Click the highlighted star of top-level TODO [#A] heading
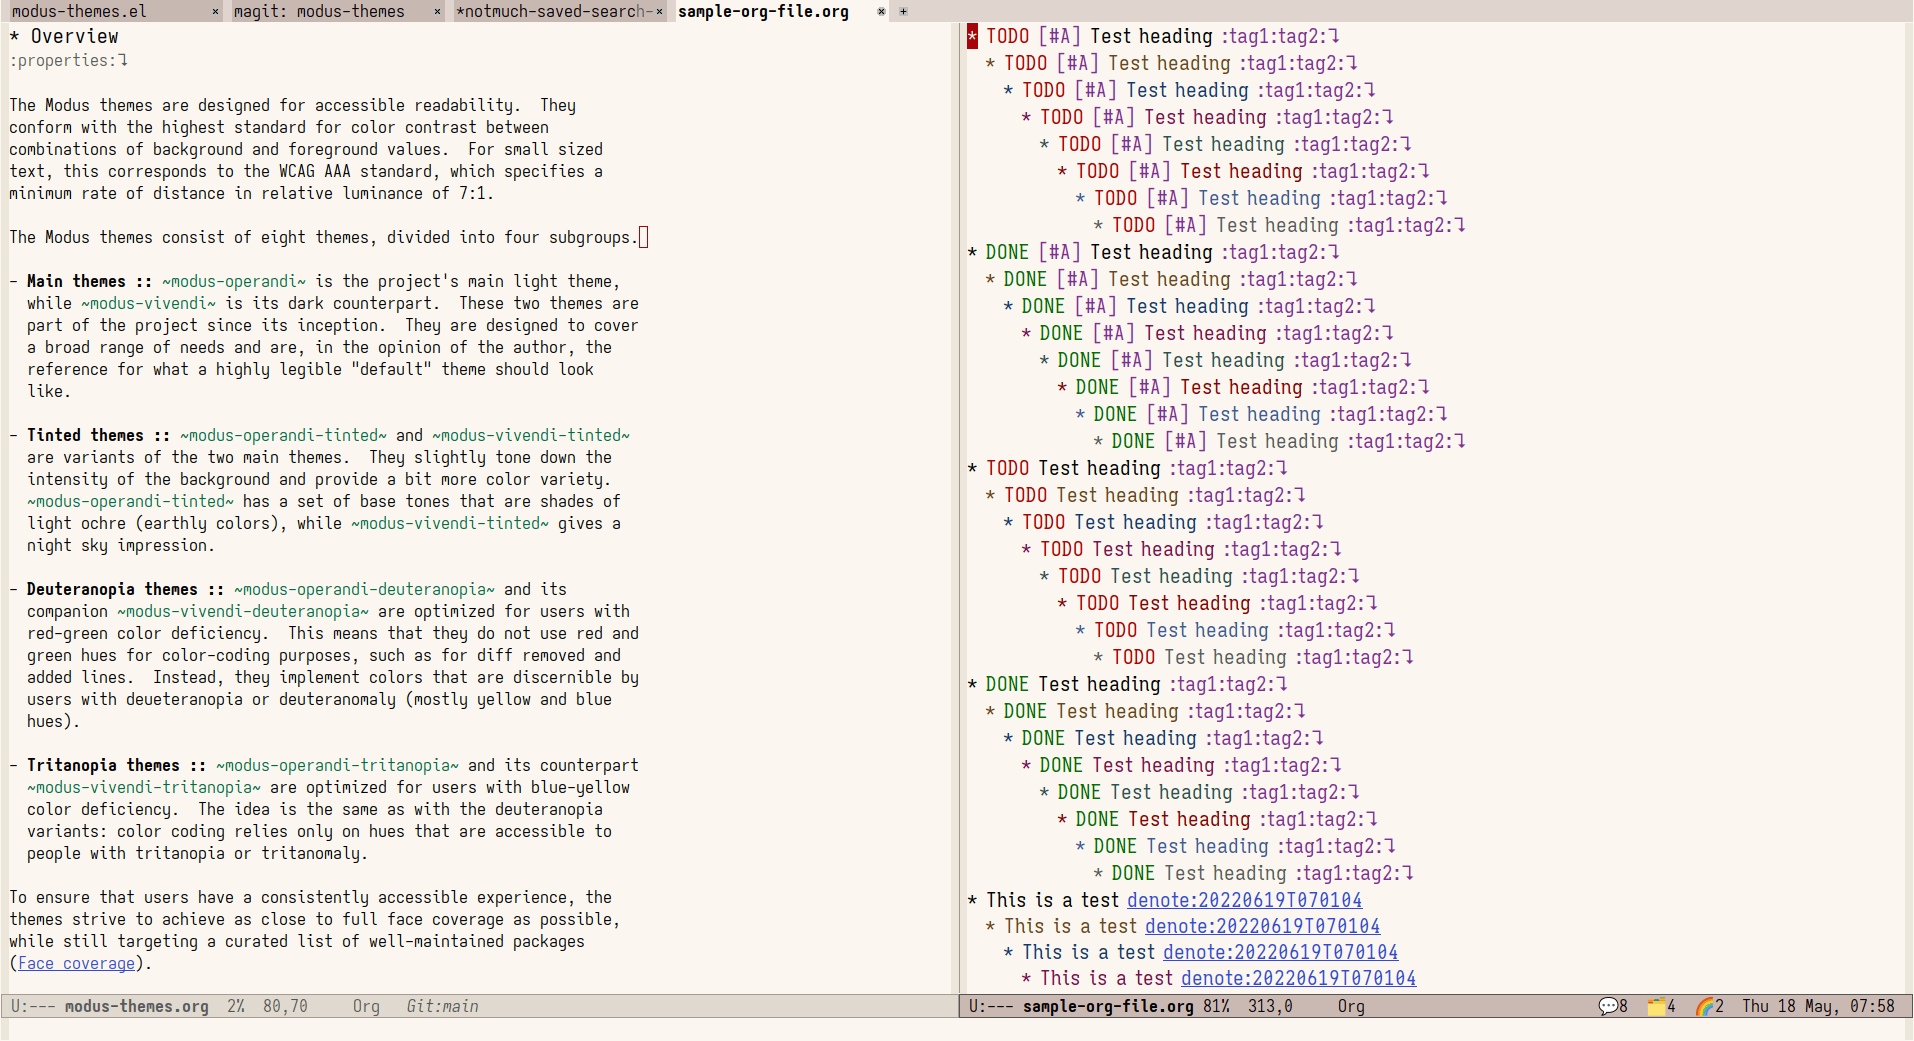1914x1041 pixels. [x=972, y=37]
